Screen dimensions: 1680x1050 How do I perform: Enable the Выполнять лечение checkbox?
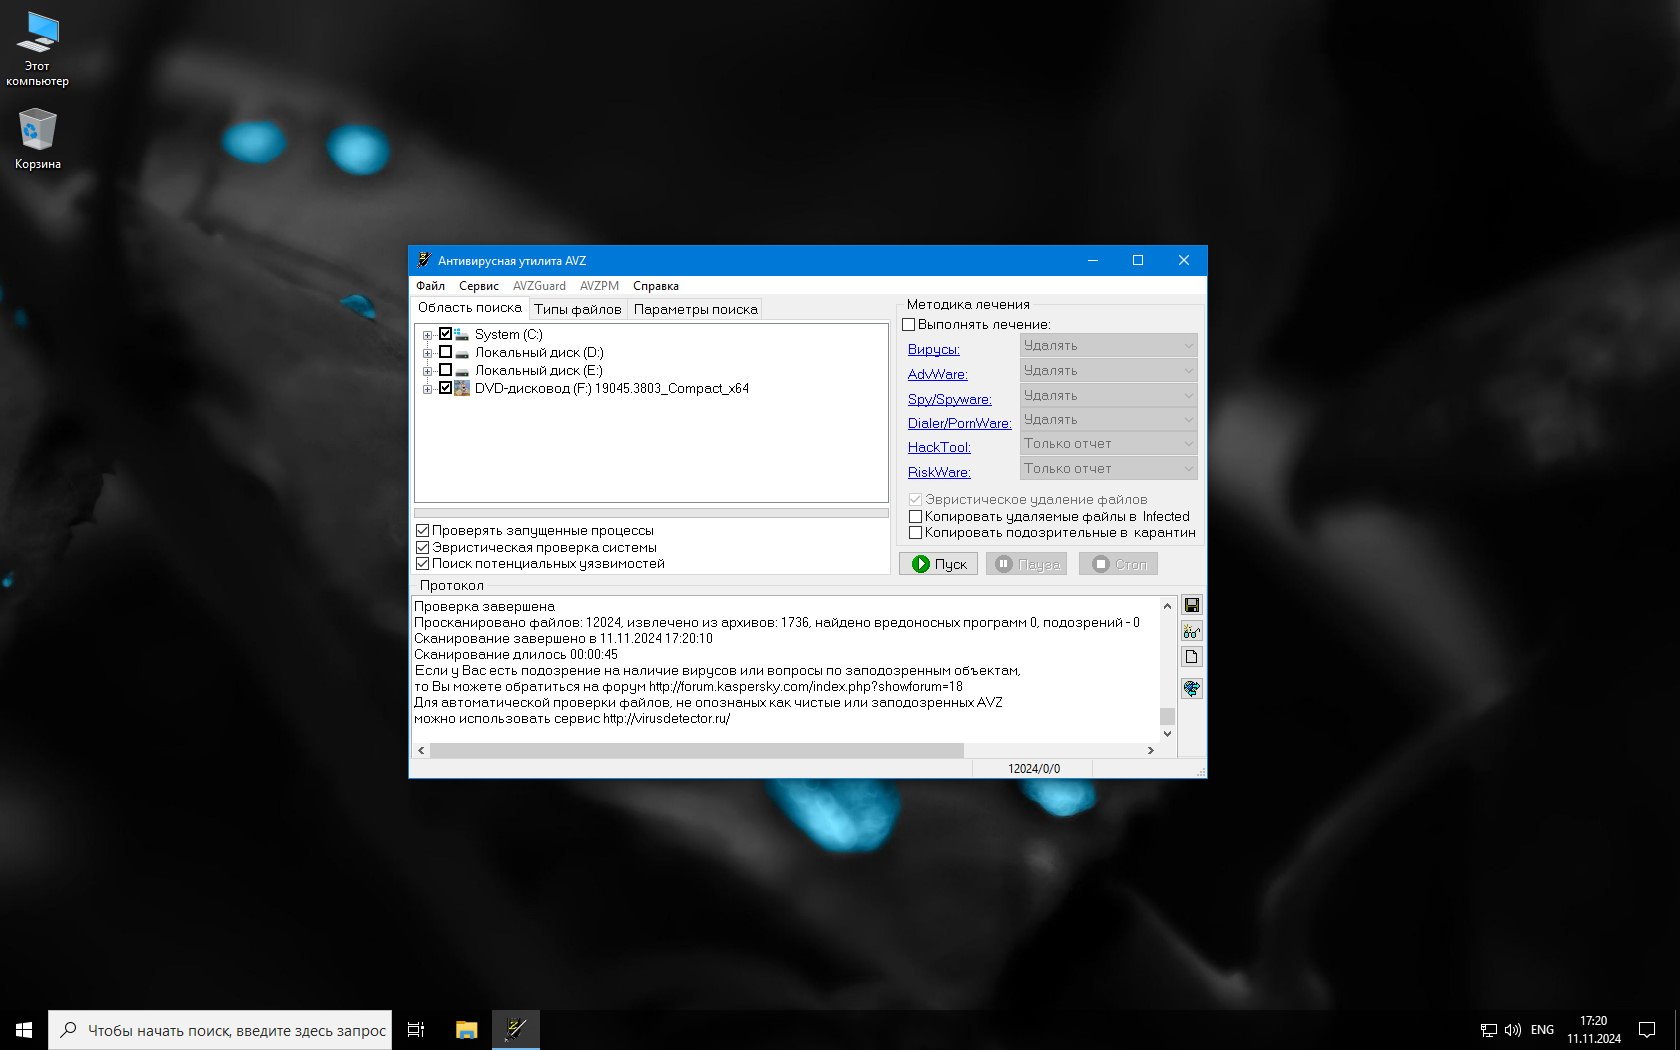tap(909, 325)
